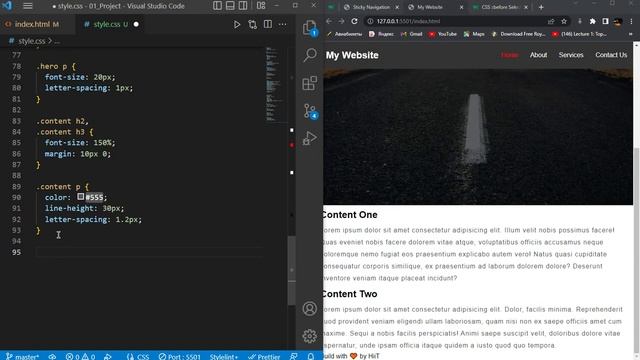
Task: Switch to Sticky Navigation browser tab
Action: [x=371, y=7]
